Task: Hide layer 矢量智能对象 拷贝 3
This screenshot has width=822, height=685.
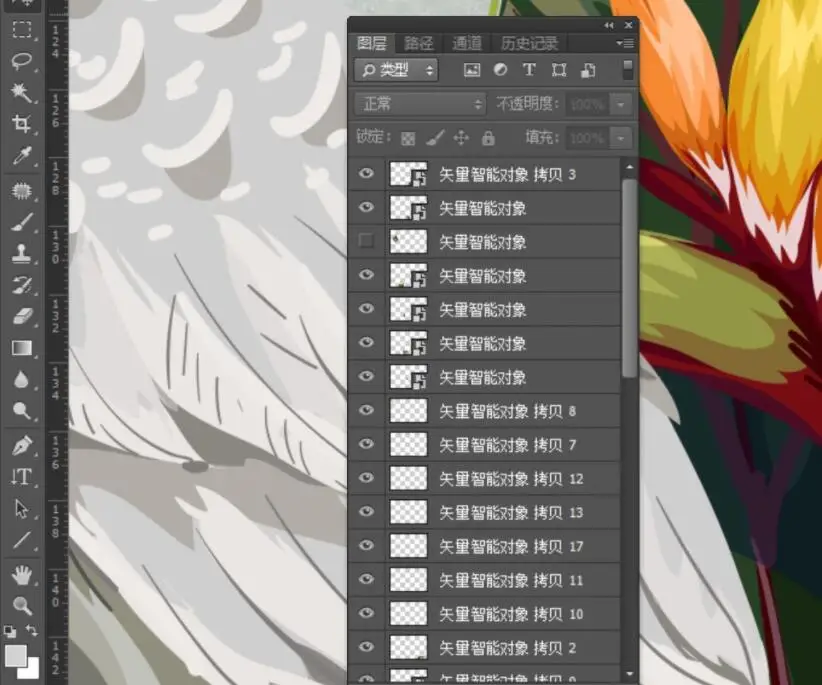Action: click(x=366, y=173)
